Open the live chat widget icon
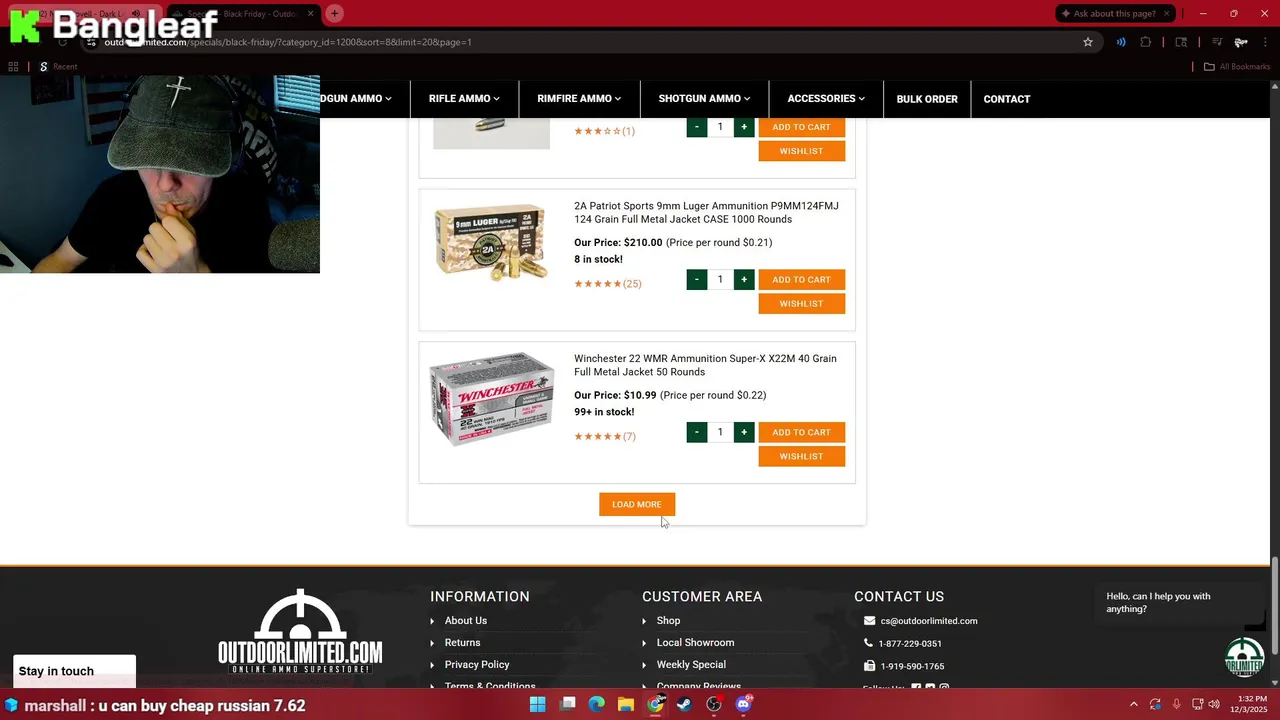The height and width of the screenshot is (720, 1280). click(x=1245, y=657)
